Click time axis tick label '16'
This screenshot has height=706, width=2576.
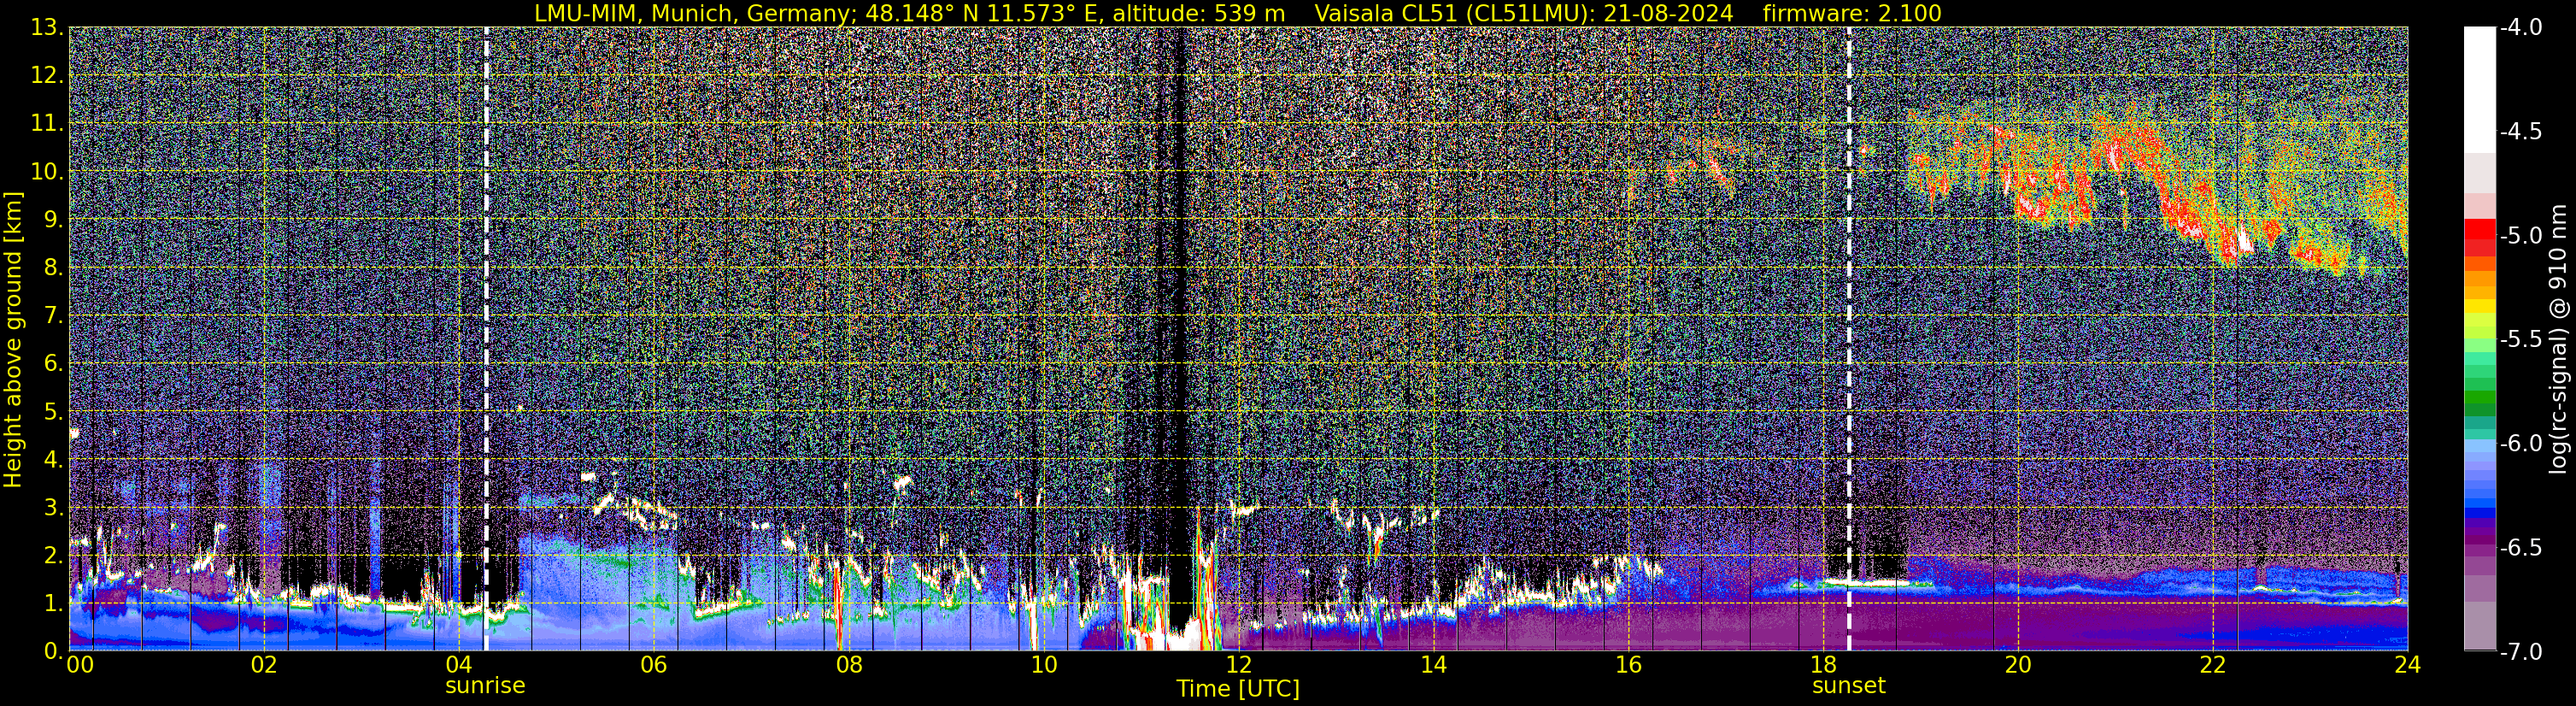(1628, 665)
